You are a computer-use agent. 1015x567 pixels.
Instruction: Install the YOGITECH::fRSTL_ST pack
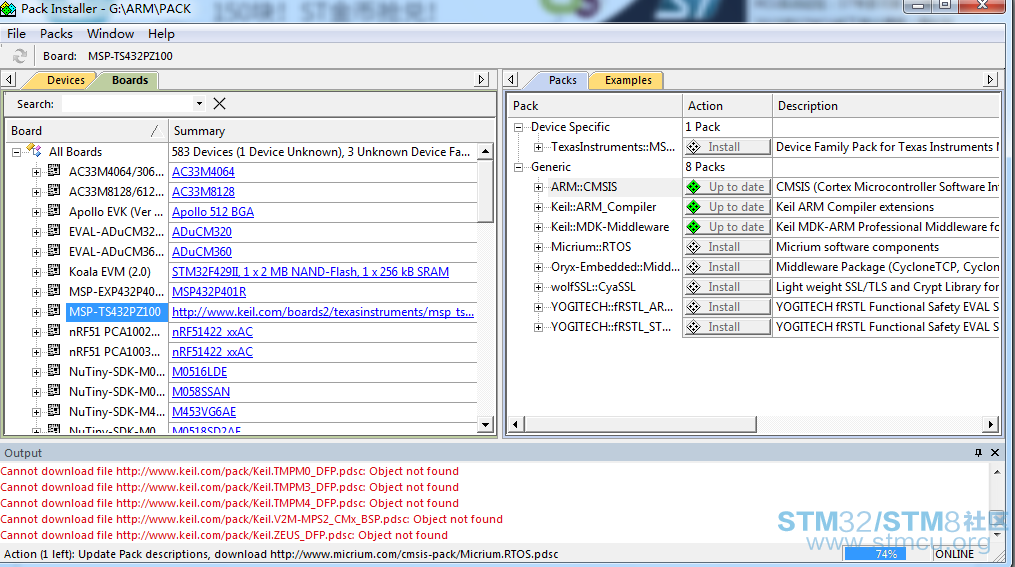point(727,328)
